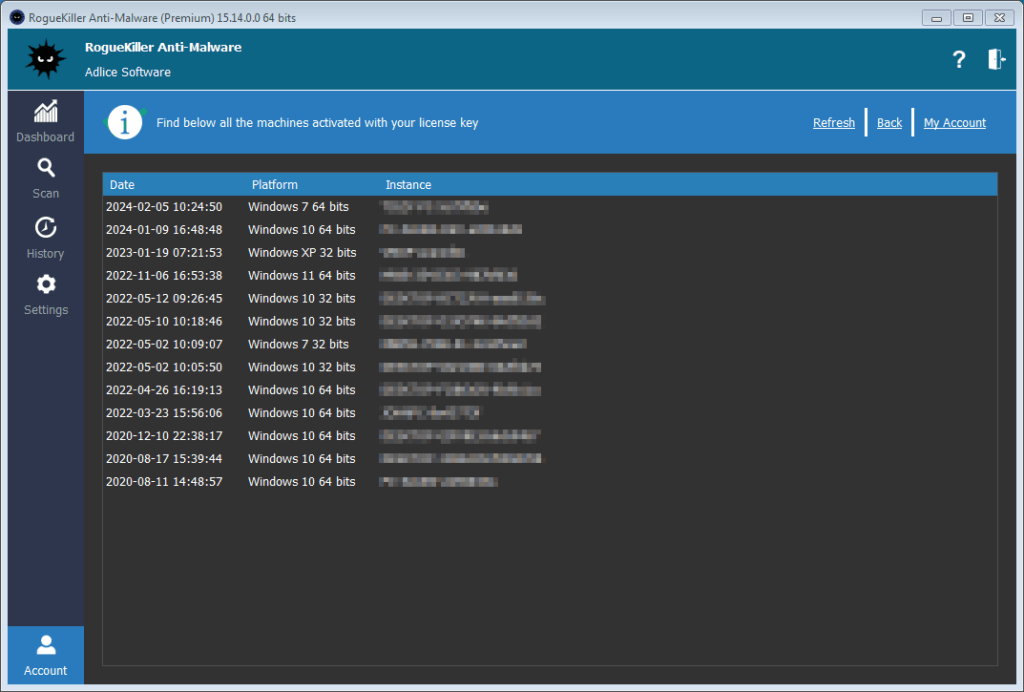This screenshot has width=1024, height=692.
Task: Sort by the Date column header
Action: click(x=122, y=185)
